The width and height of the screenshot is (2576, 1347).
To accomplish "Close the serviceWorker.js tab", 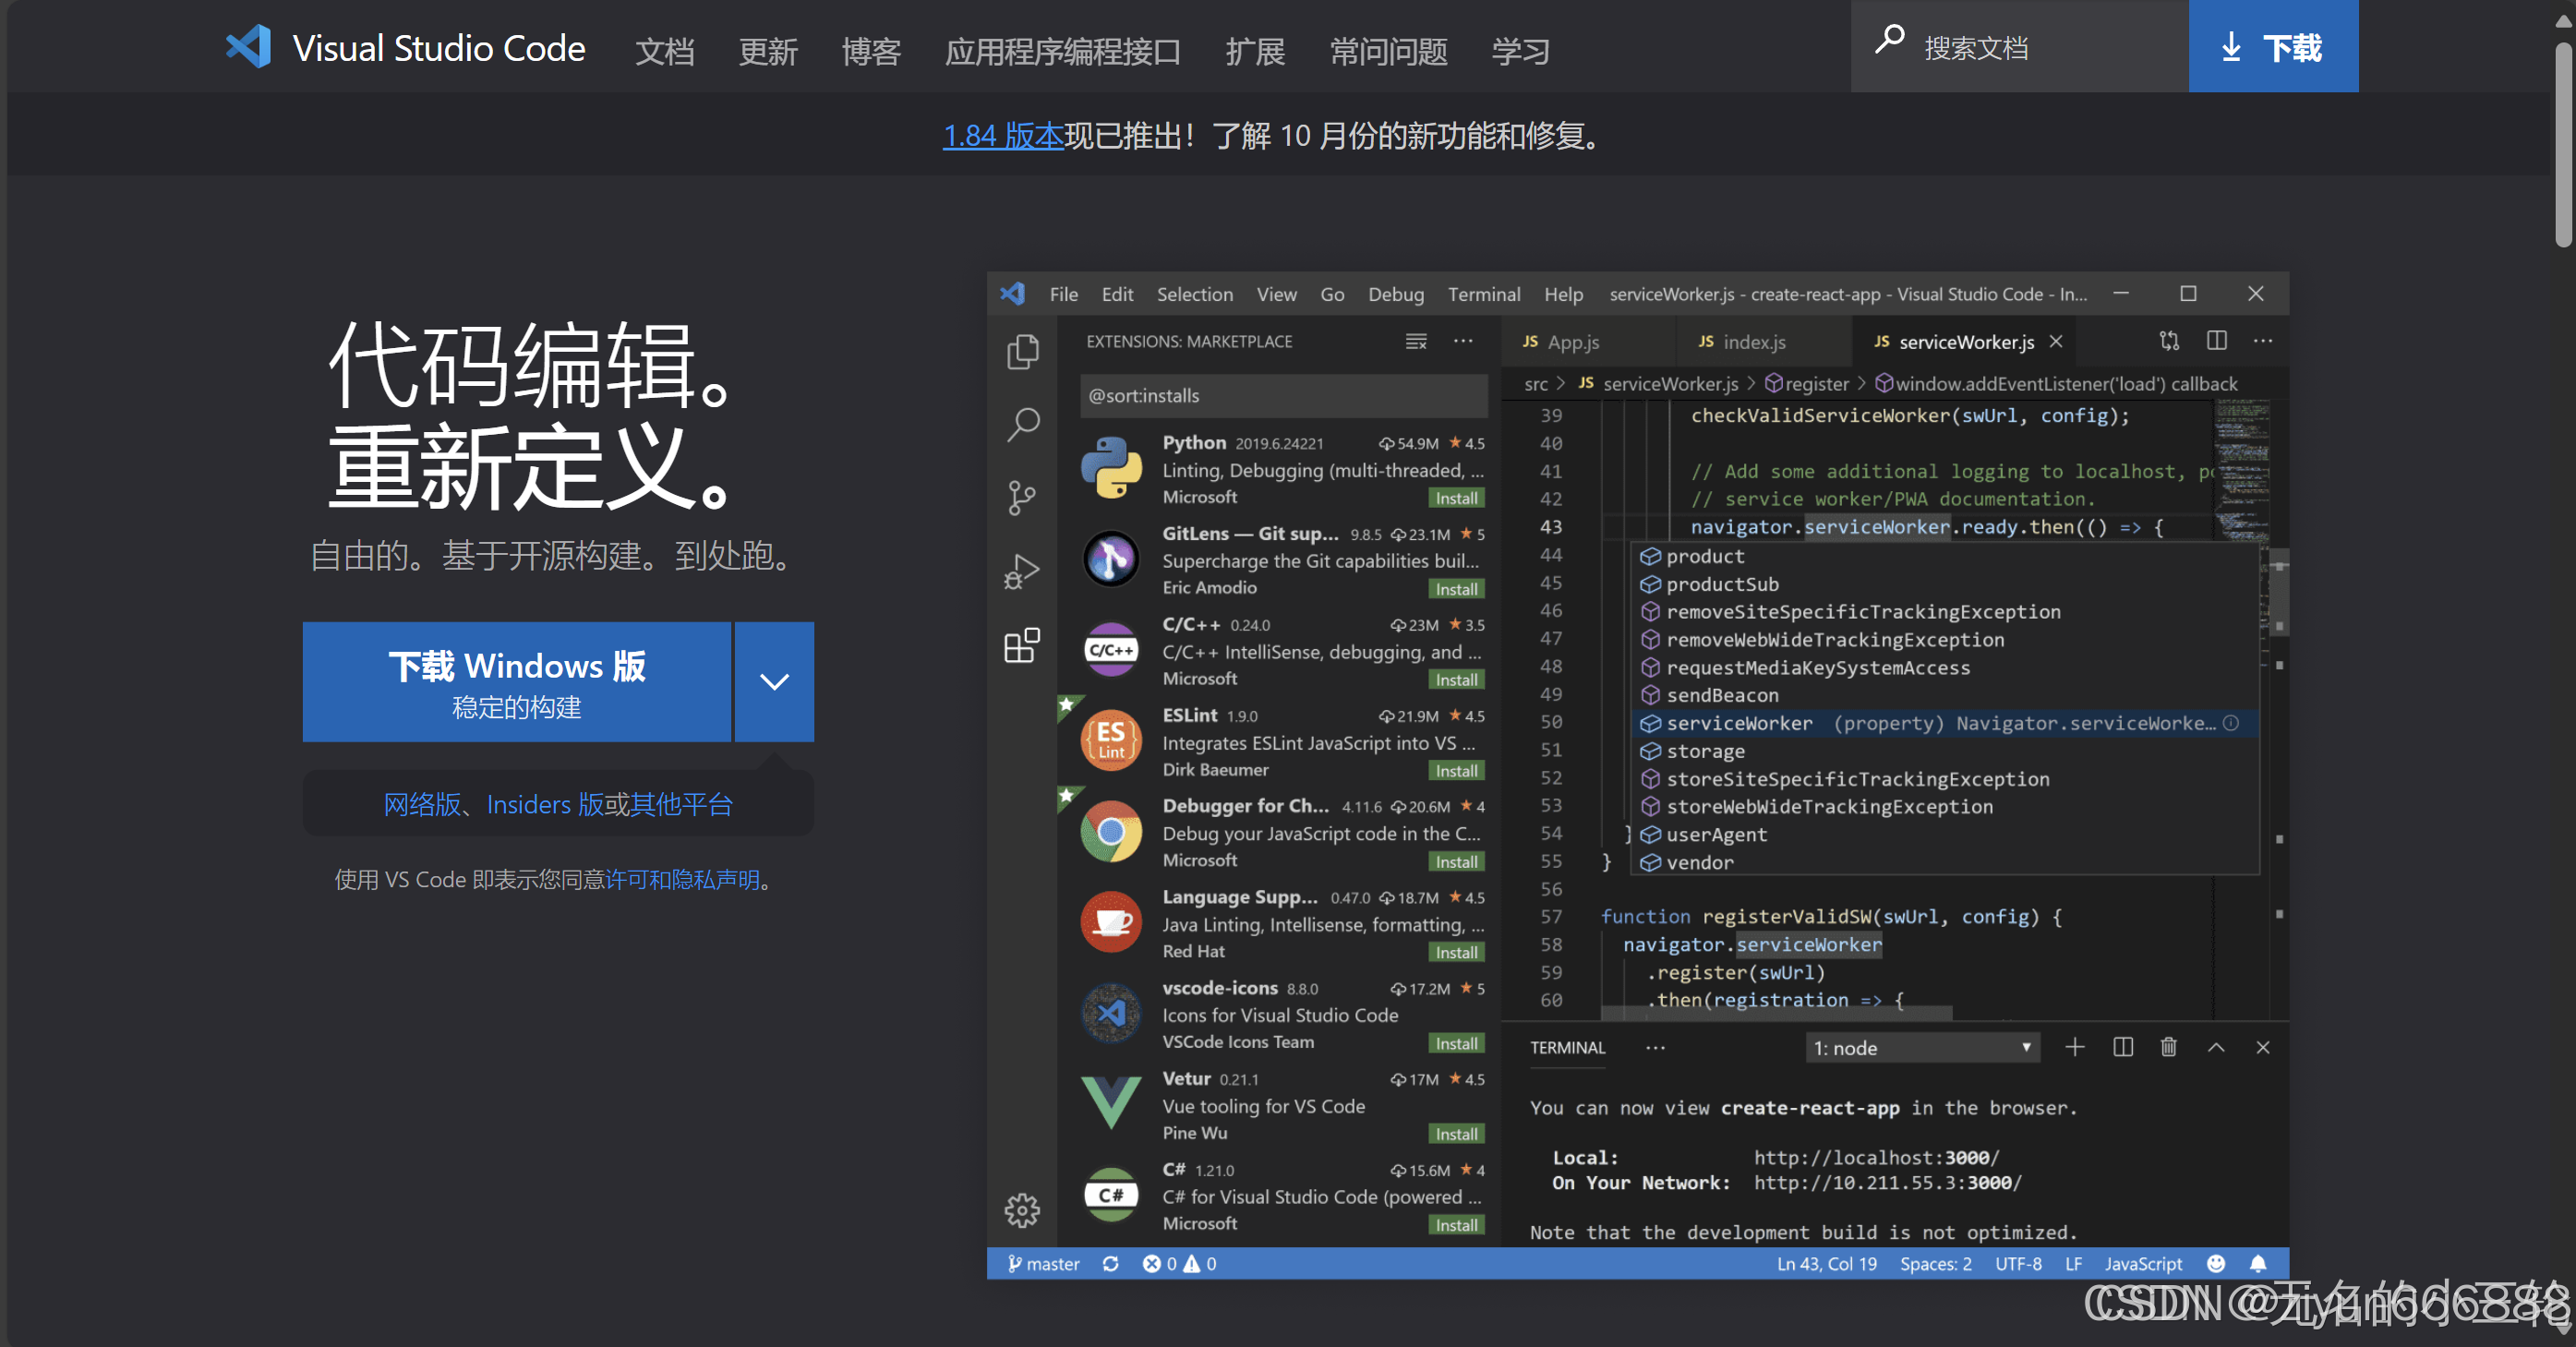I will click(2056, 342).
